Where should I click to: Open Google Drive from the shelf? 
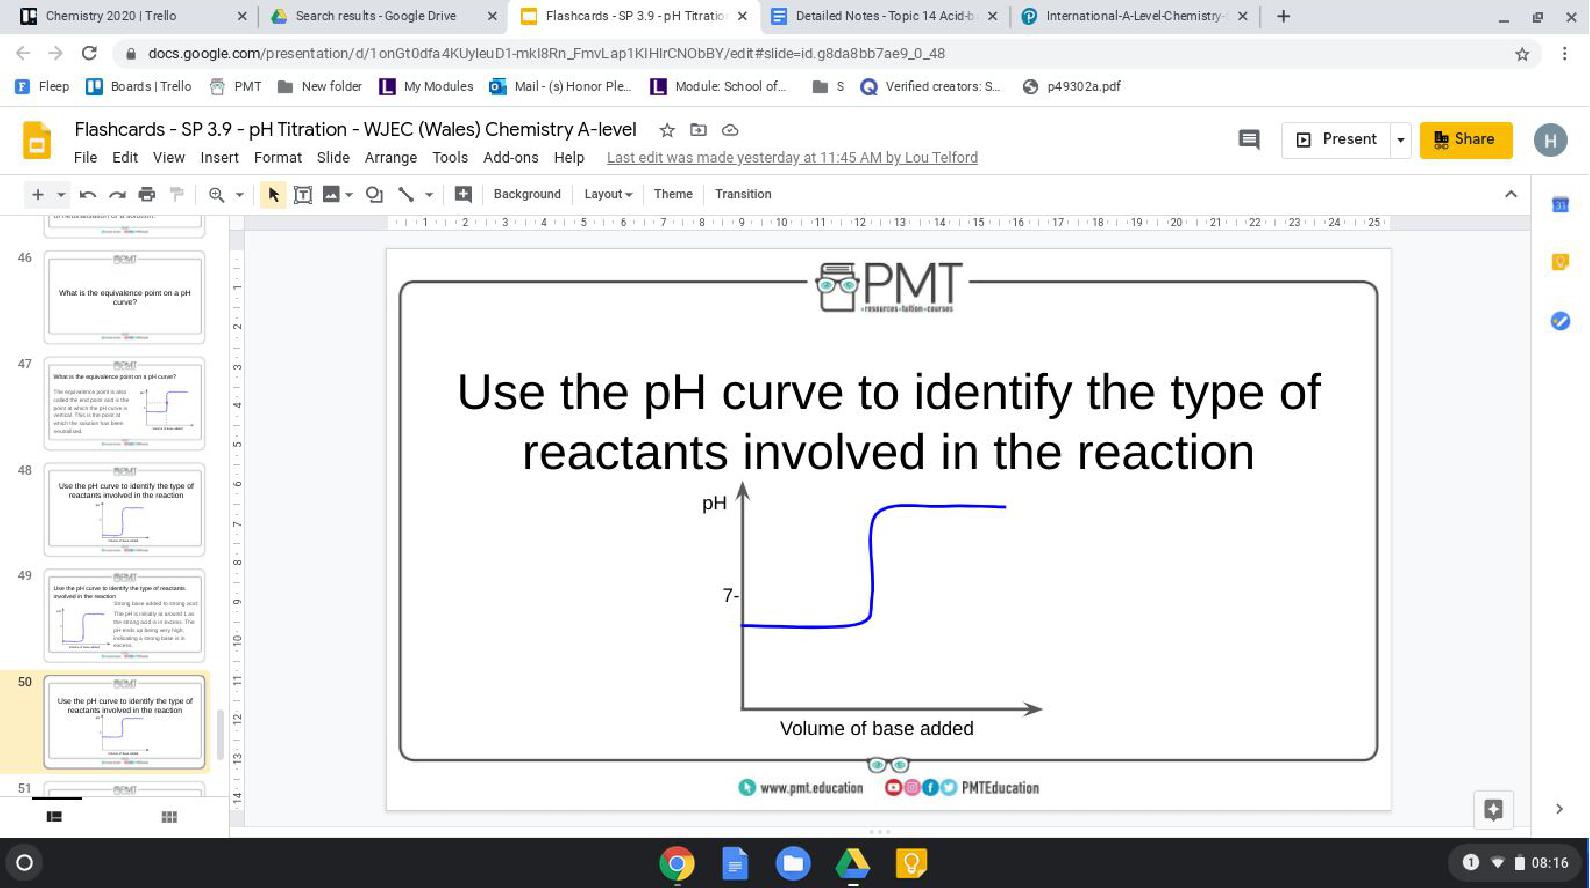point(852,862)
